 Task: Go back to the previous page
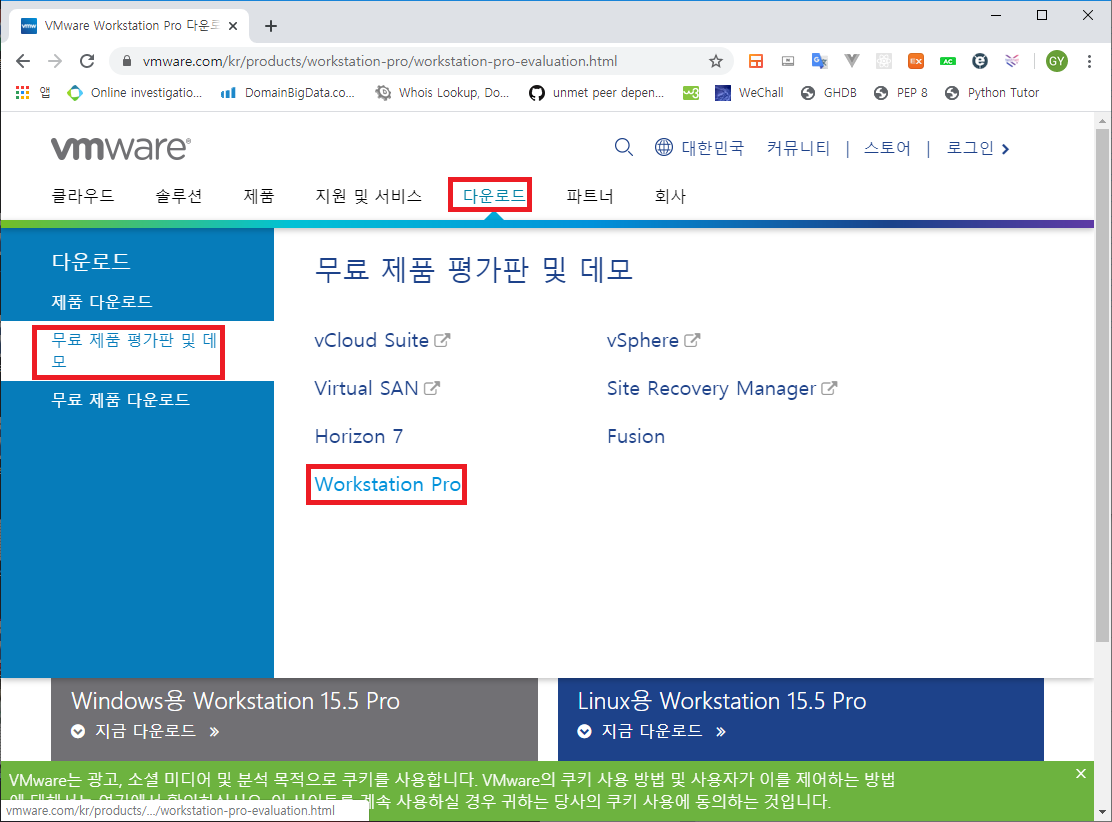click(x=23, y=61)
